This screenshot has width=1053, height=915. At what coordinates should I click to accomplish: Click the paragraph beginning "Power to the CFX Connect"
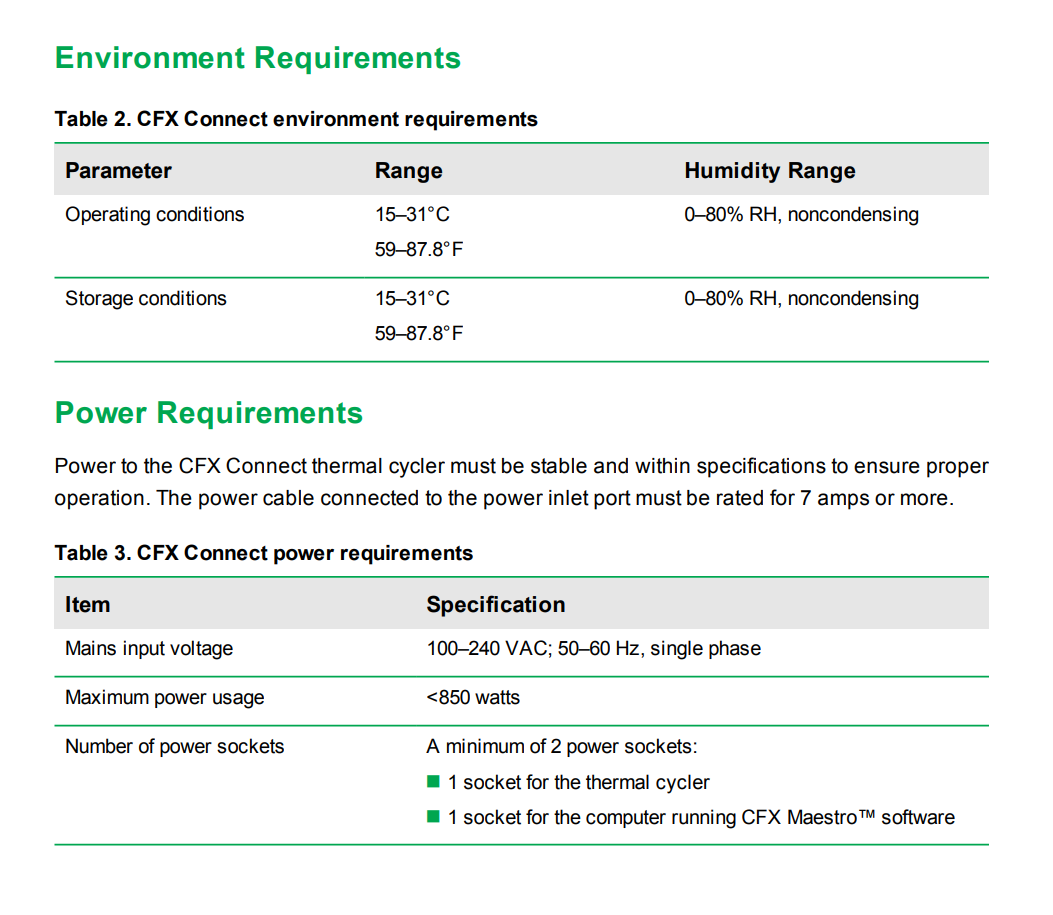click(x=521, y=482)
